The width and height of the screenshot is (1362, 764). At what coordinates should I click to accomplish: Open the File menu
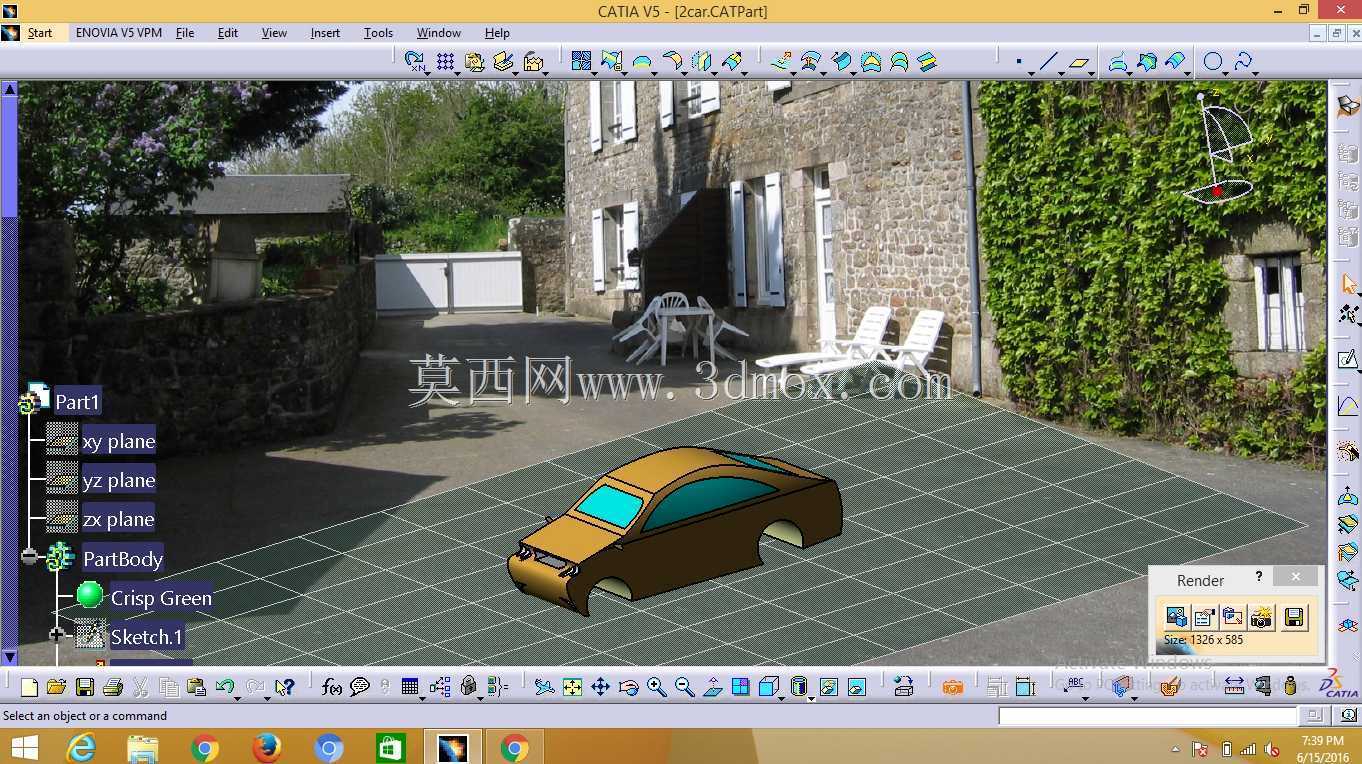coord(185,33)
